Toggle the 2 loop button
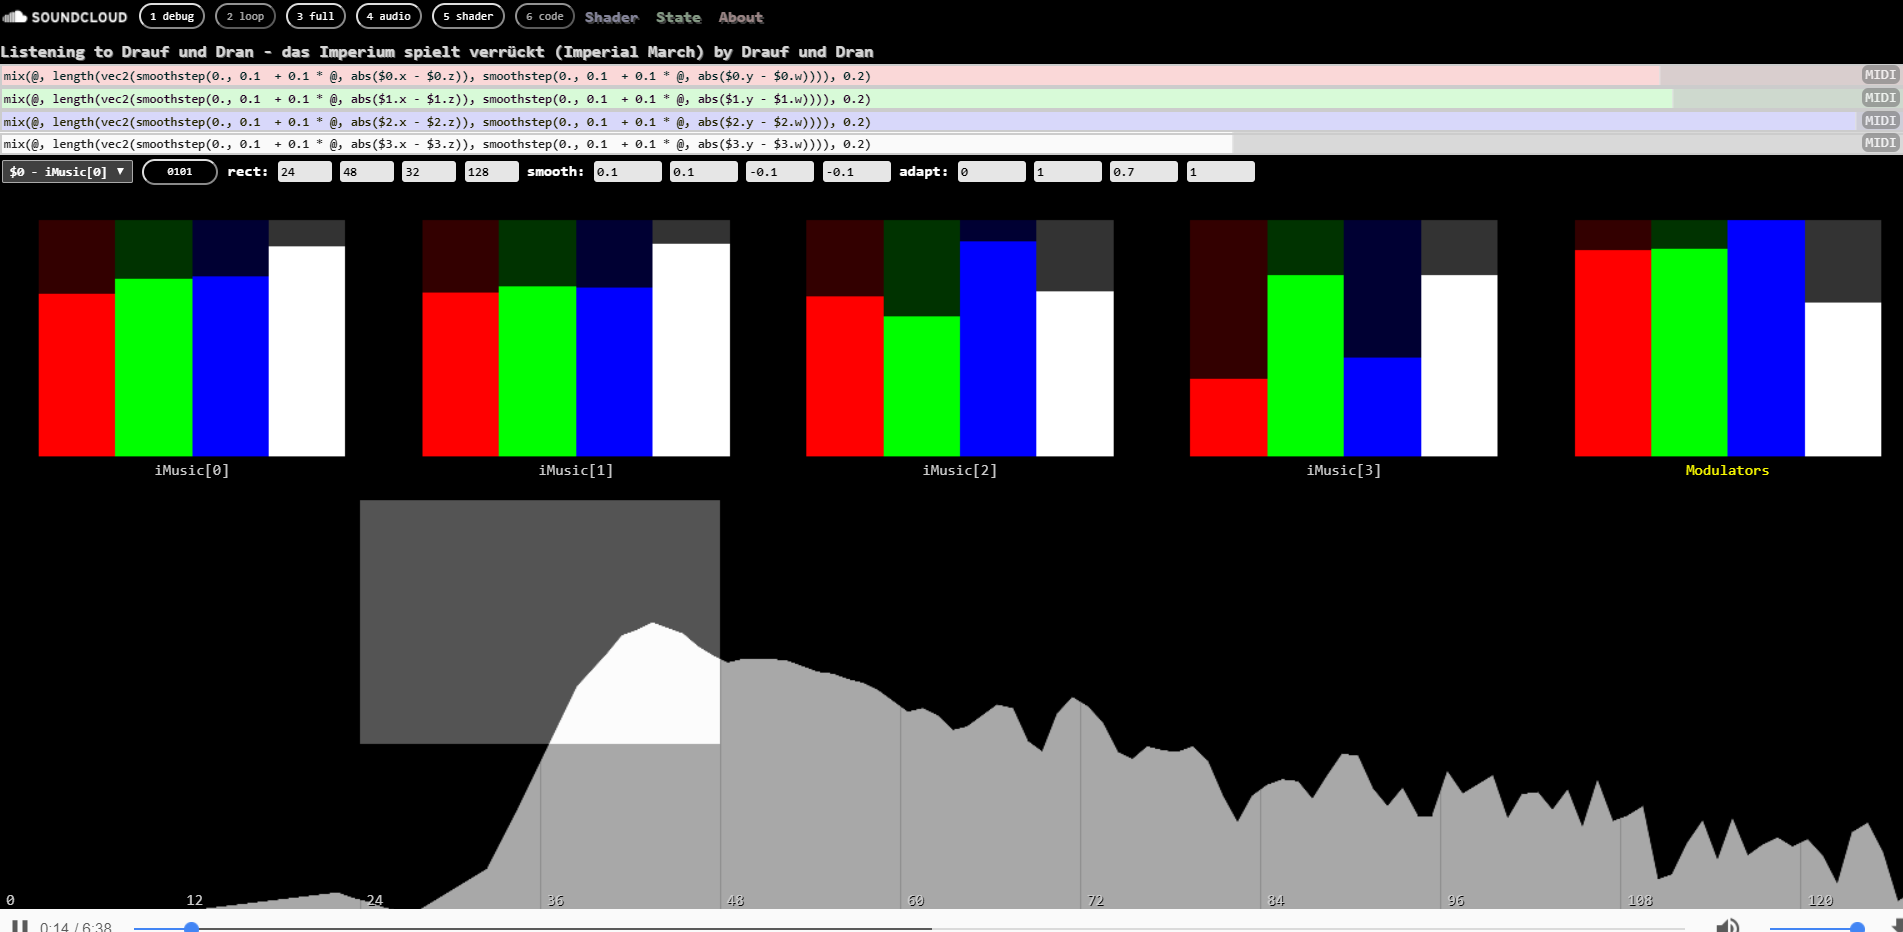The height and width of the screenshot is (932, 1903). click(x=245, y=16)
